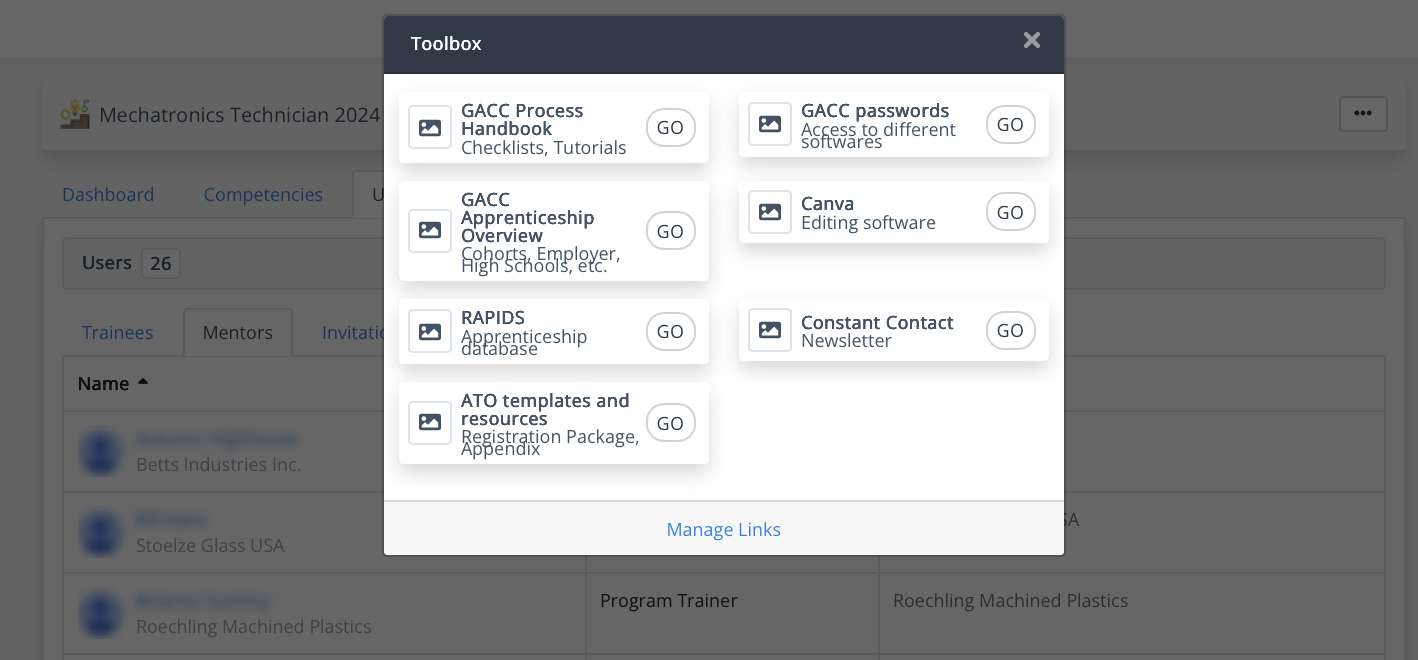Click the Canva editing software icon

[x=770, y=212]
